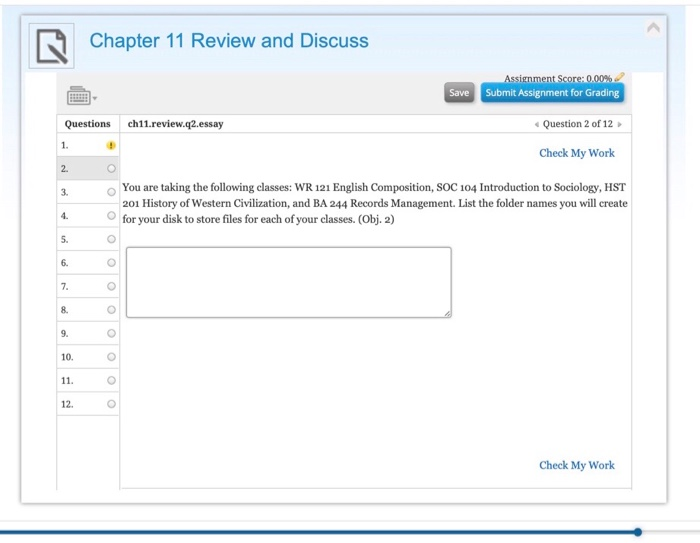This screenshot has width=700, height=543.
Task: Select the question 2 status circle
Action: point(111,168)
